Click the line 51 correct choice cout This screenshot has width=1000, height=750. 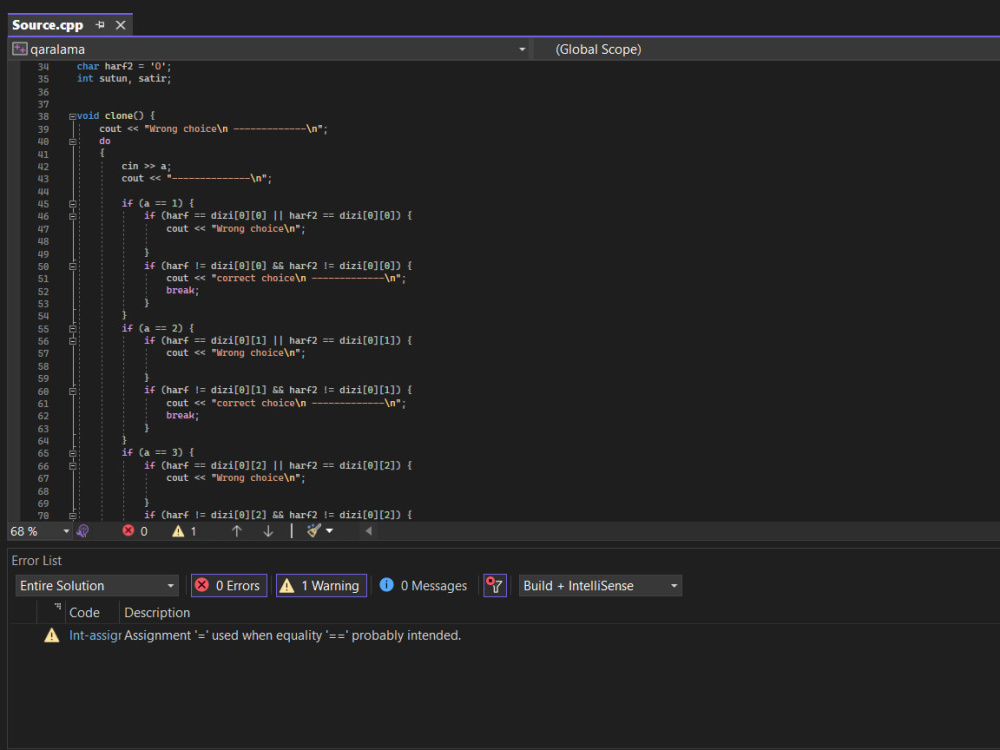tap(286, 279)
